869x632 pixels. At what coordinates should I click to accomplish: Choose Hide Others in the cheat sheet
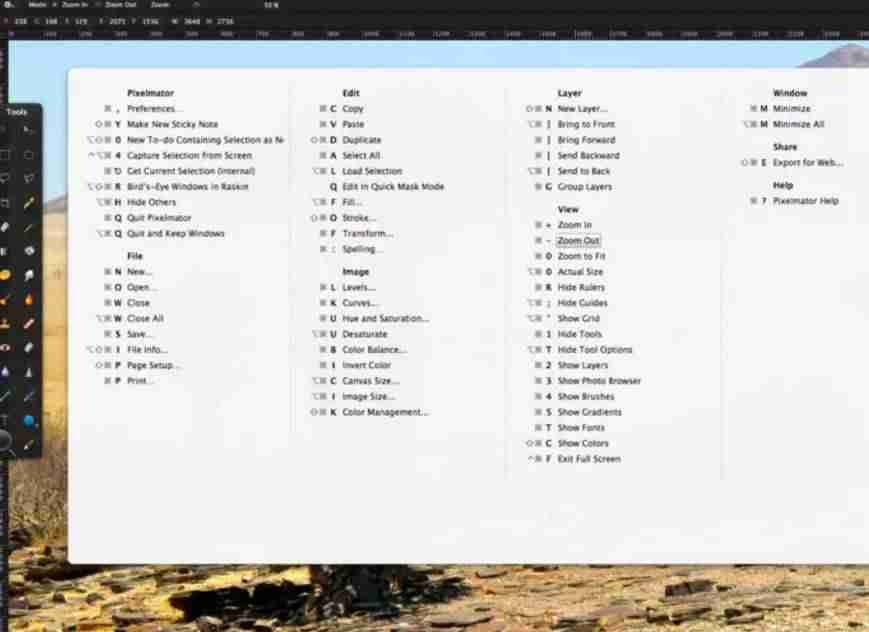(x=151, y=202)
